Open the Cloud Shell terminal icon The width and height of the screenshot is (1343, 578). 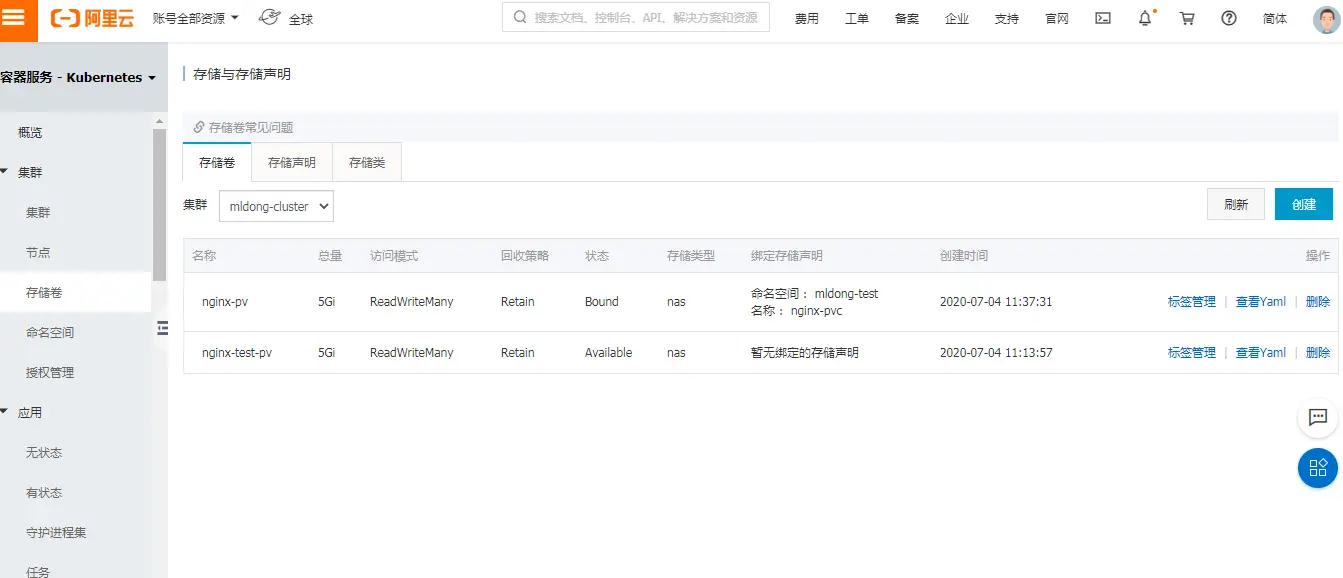coord(1103,18)
